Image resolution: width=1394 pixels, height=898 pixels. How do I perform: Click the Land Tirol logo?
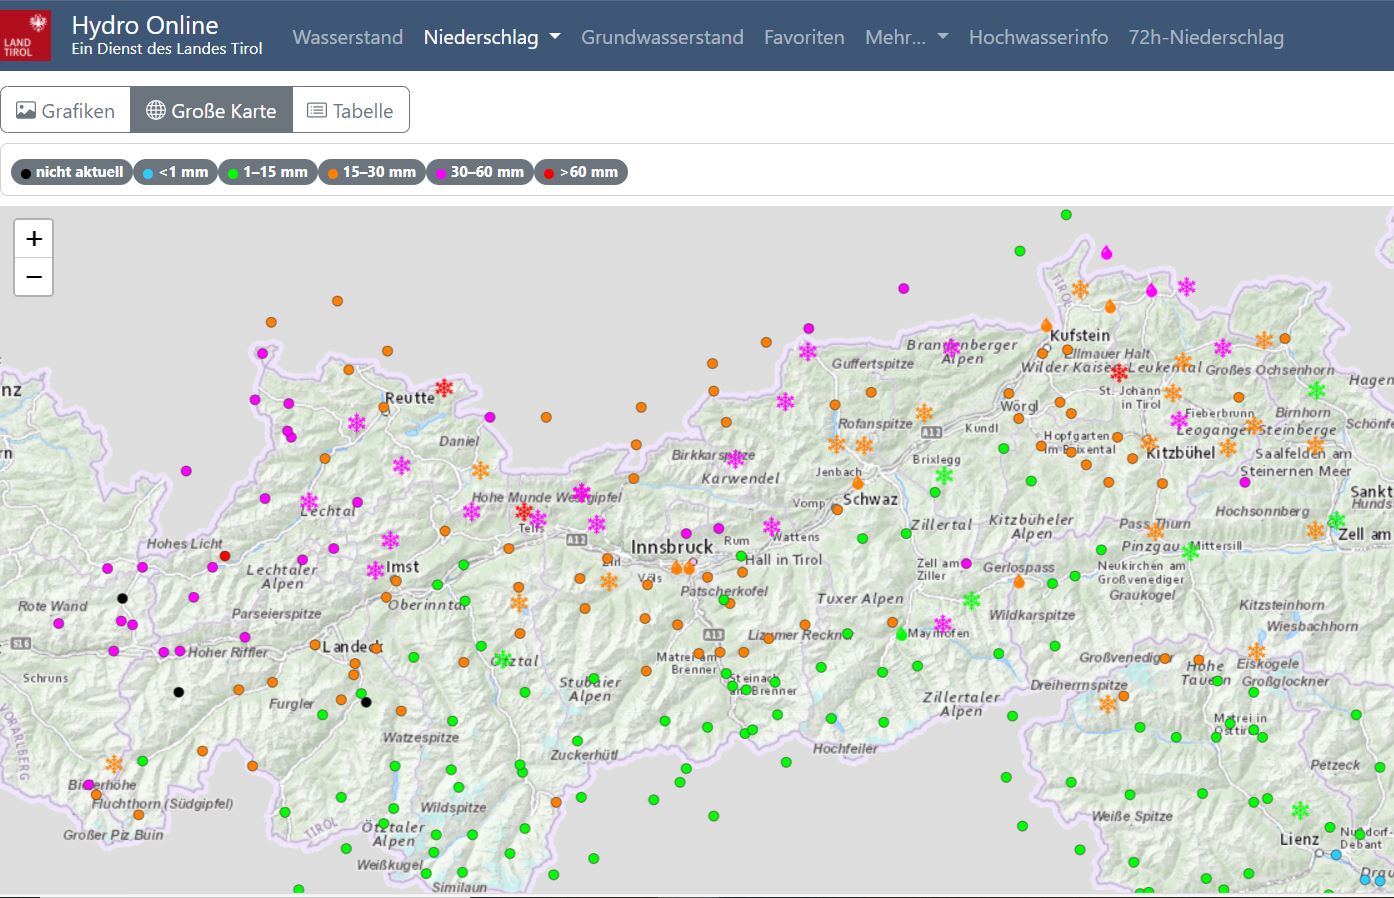[25, 35]
